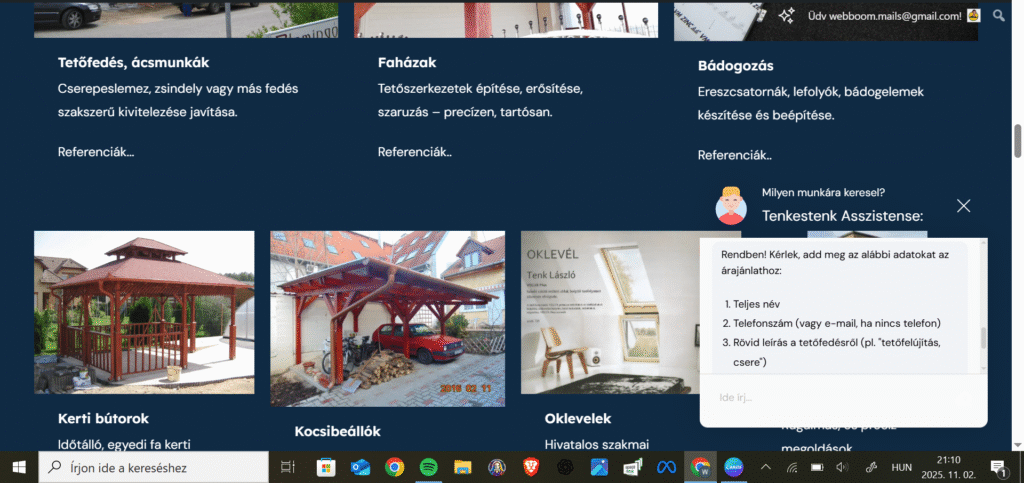Image resolution: width=1024 pixels, height=483 pixels.
Task: Open Task View on the taskbar
Action: 287,467
